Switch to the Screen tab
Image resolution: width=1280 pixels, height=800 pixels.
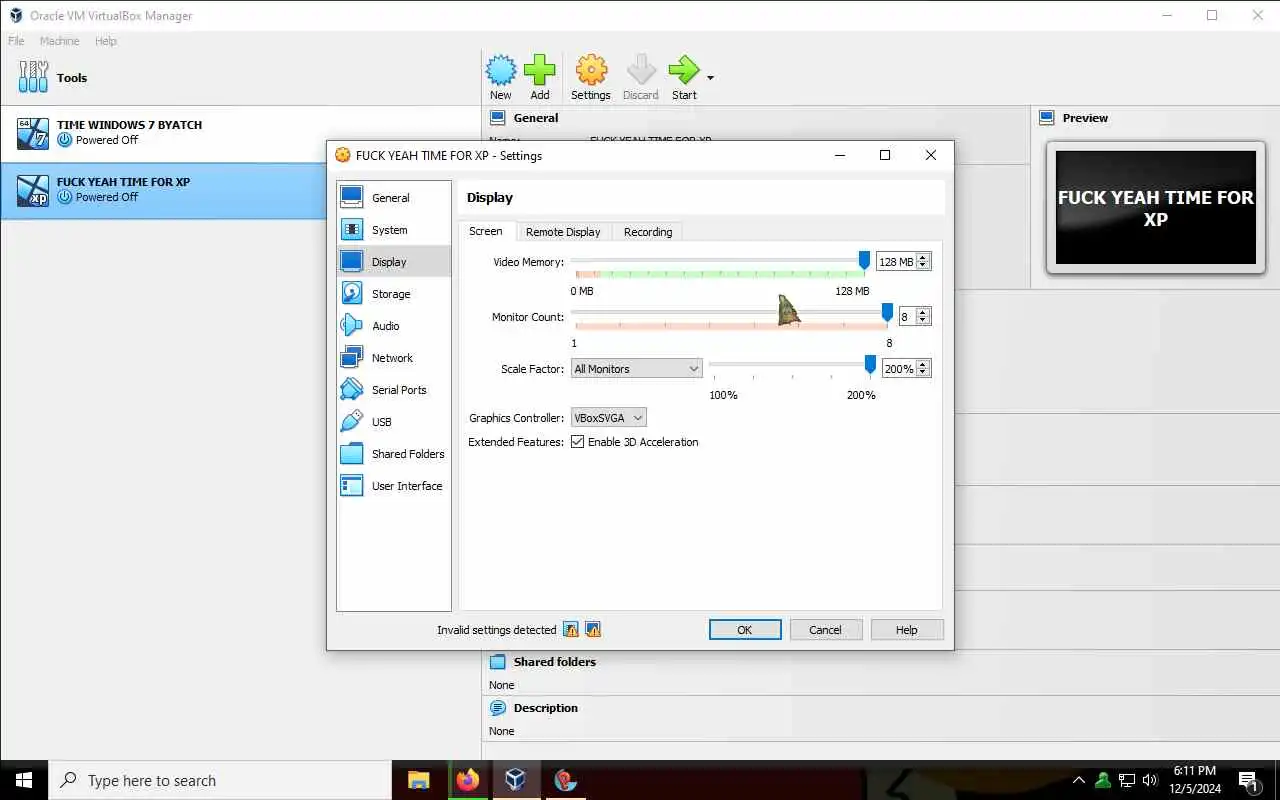486,231
